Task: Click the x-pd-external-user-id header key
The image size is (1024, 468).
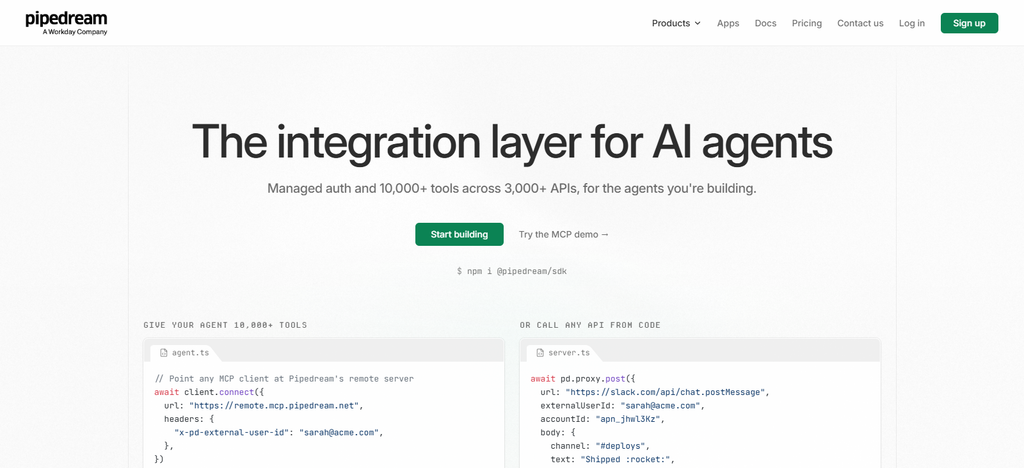Action: [x=234, y=432]
